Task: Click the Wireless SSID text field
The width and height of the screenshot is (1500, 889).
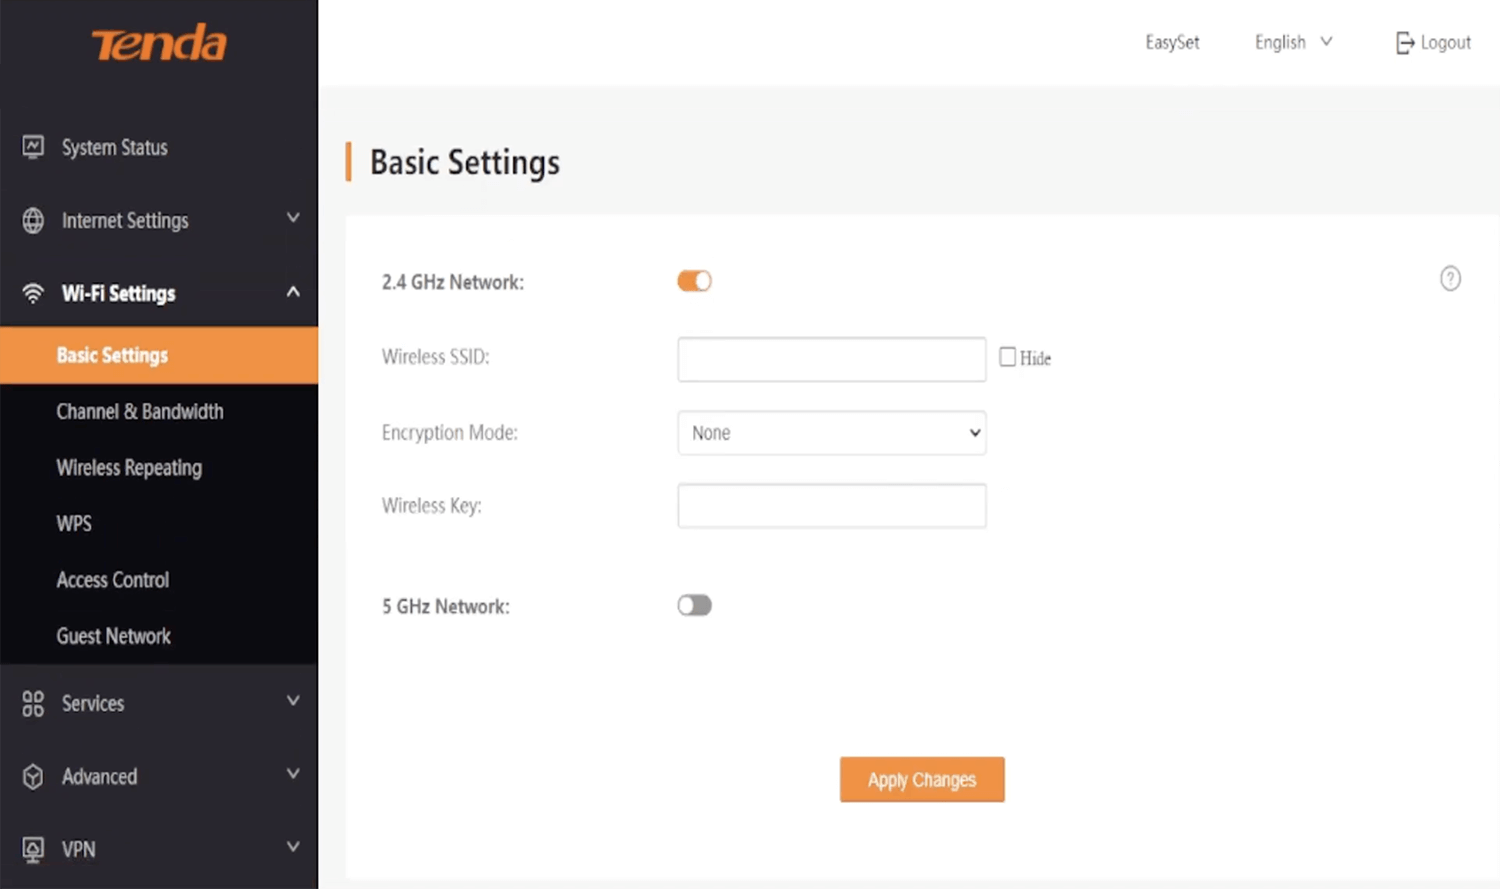Action: [831, 359]
